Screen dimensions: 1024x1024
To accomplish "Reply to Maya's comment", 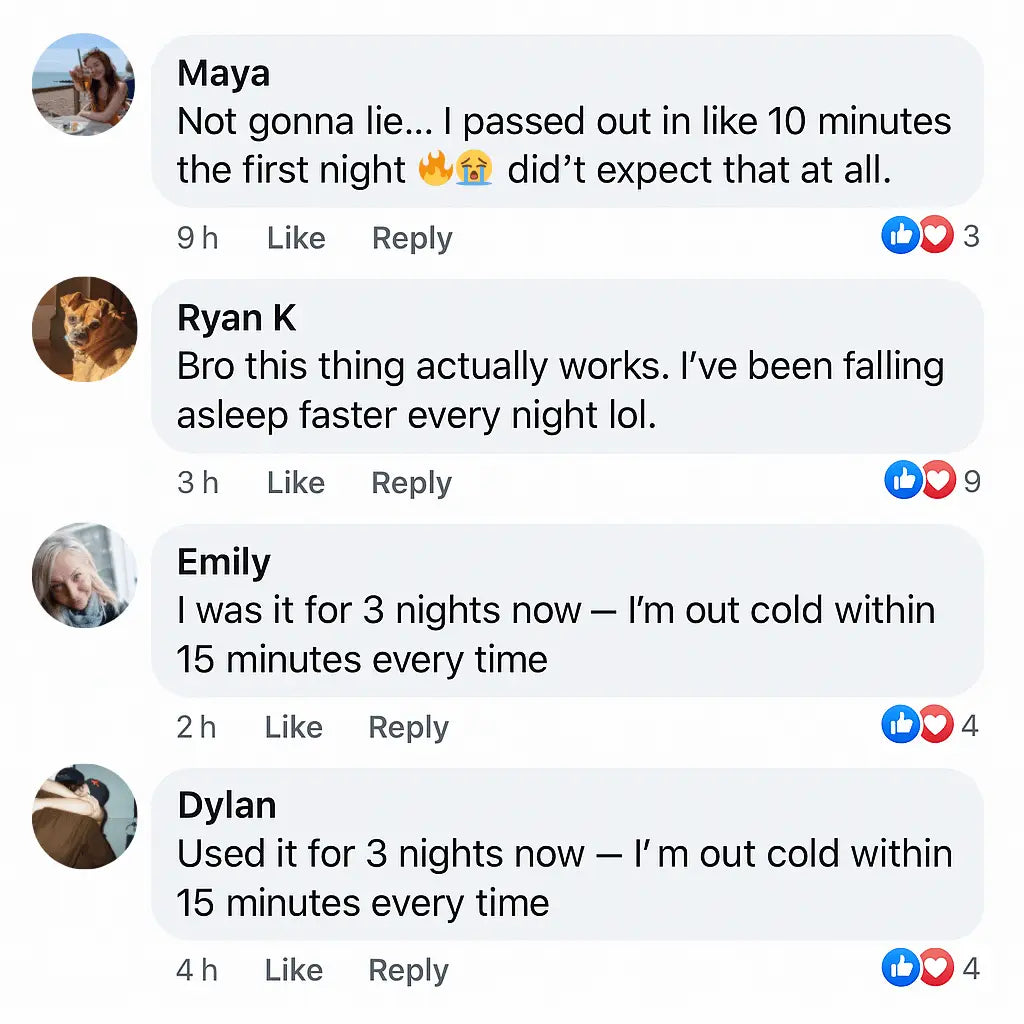I will pos(412,238).
